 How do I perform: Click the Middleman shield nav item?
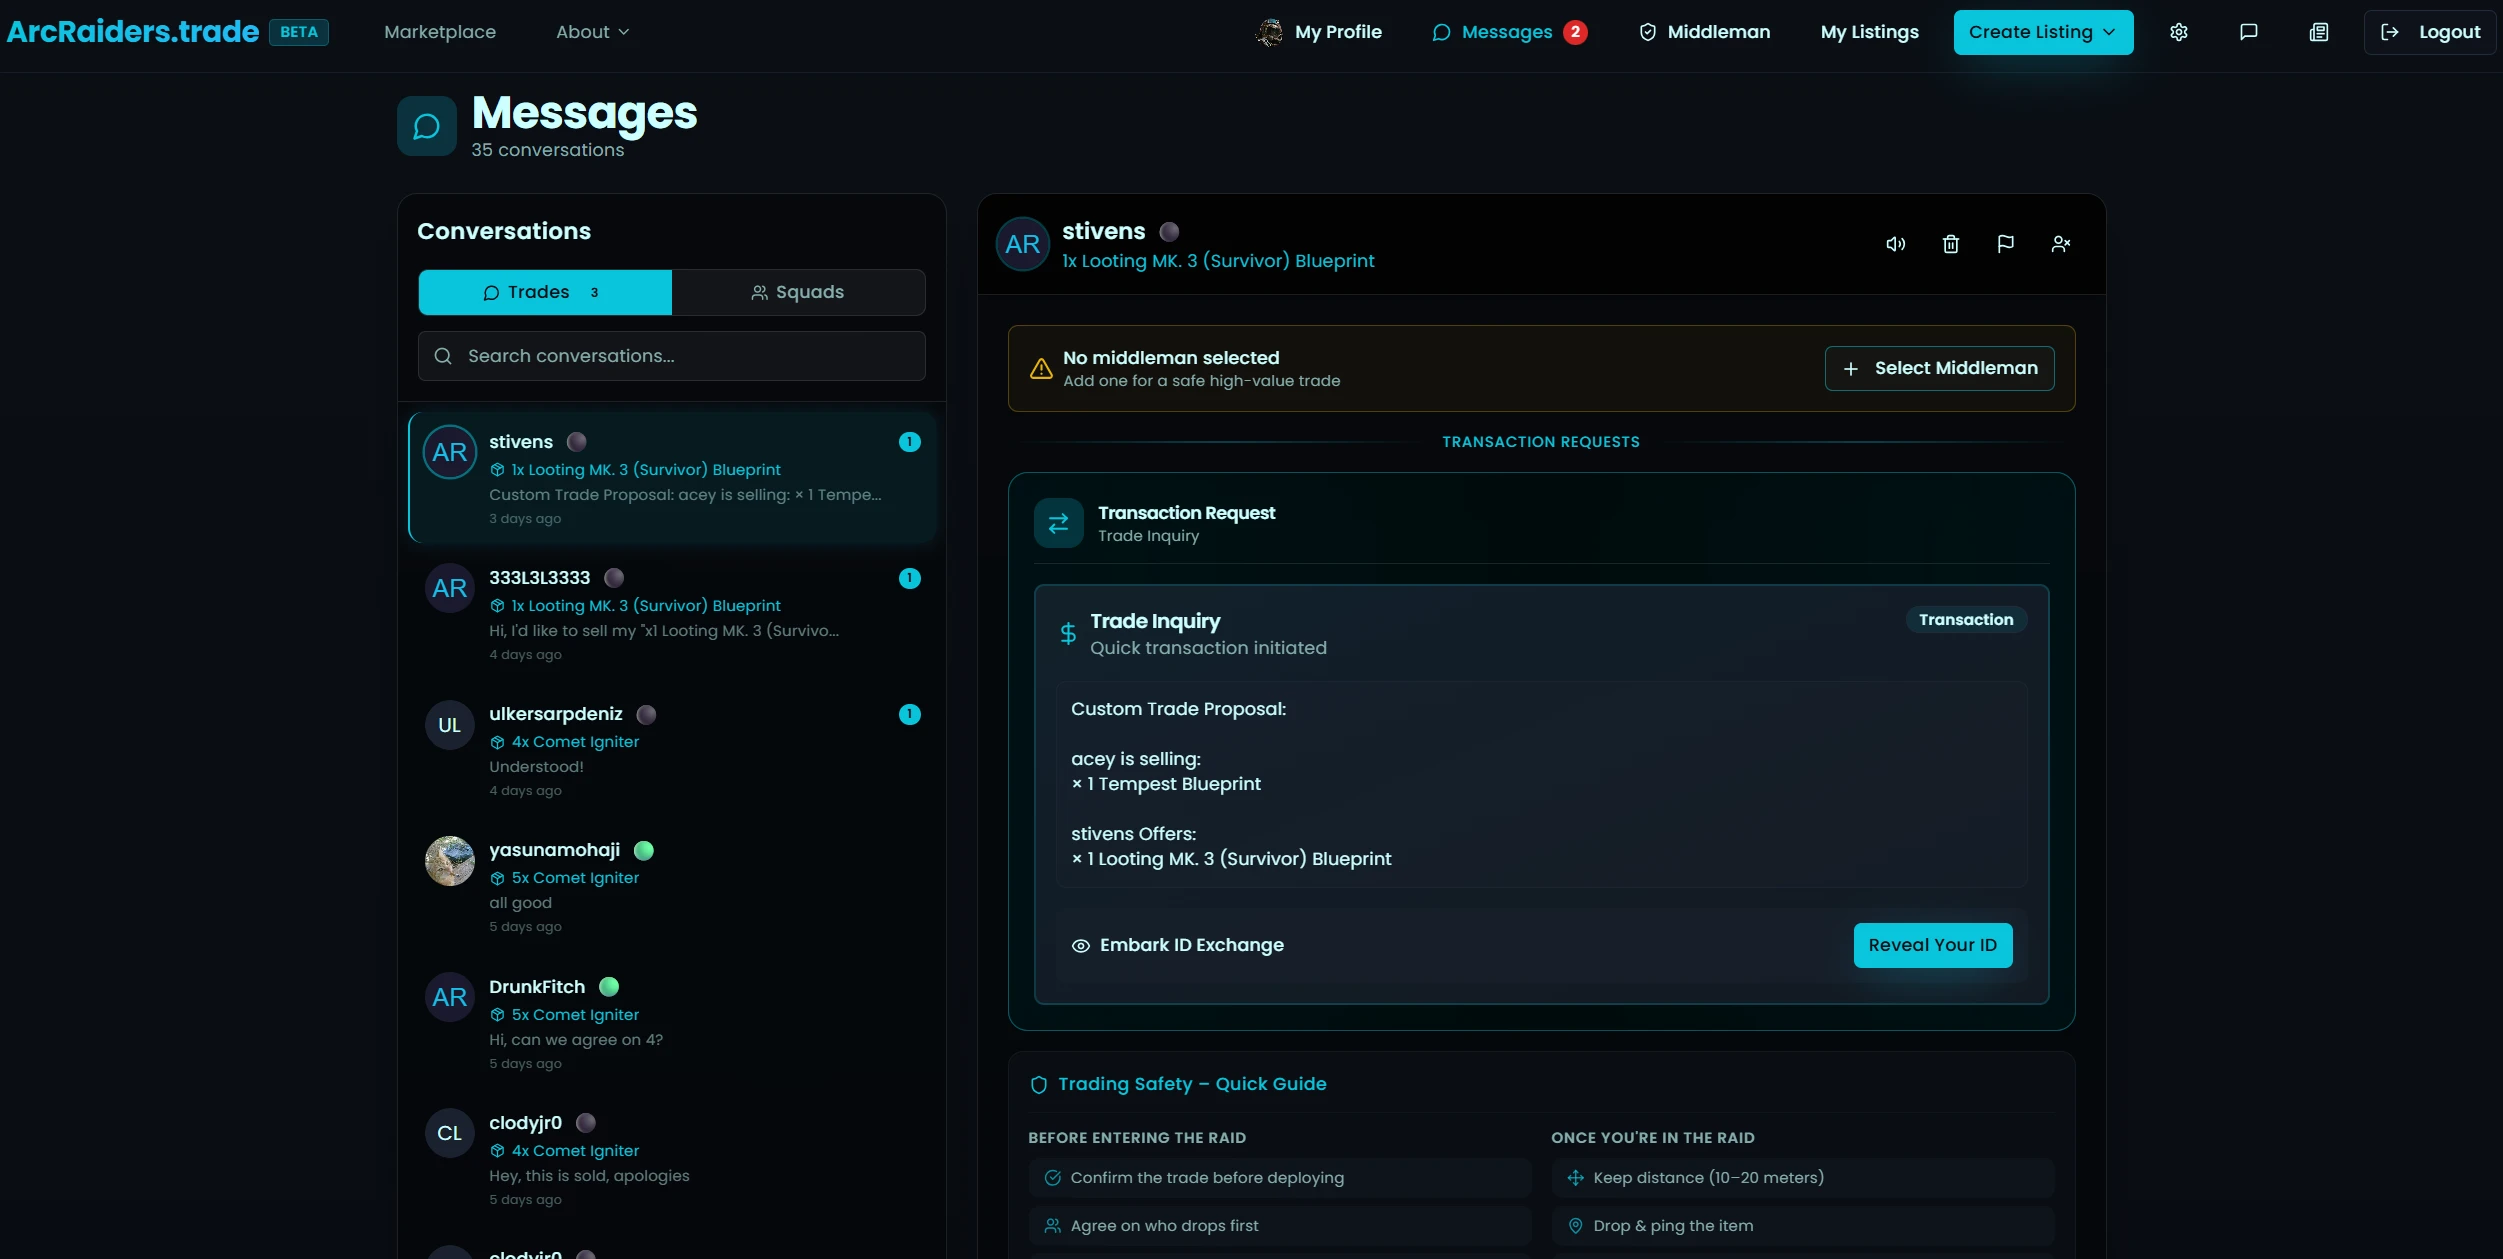click(1704, 32)
